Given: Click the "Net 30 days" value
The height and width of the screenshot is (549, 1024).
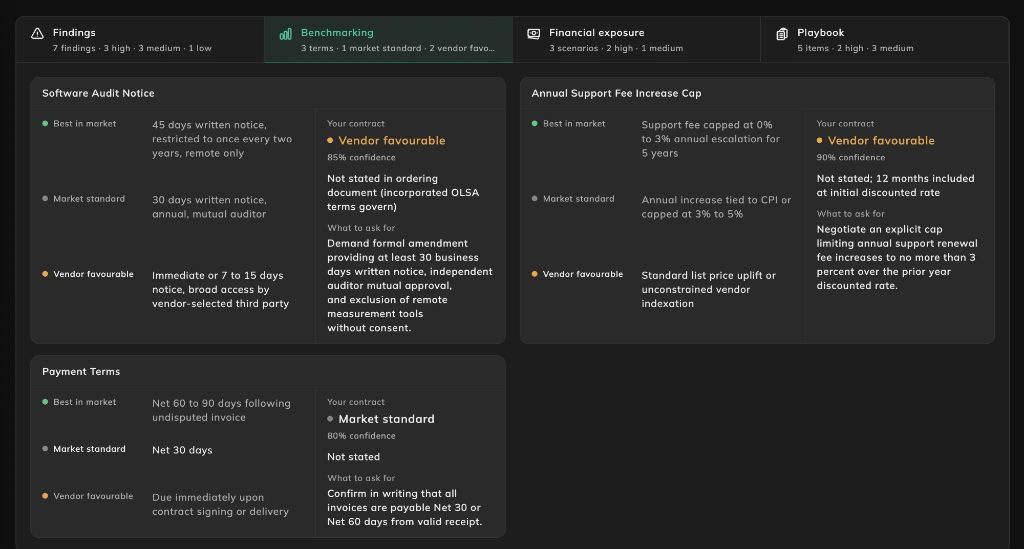Looking at the screenshot, I should [x=182, y=450].
